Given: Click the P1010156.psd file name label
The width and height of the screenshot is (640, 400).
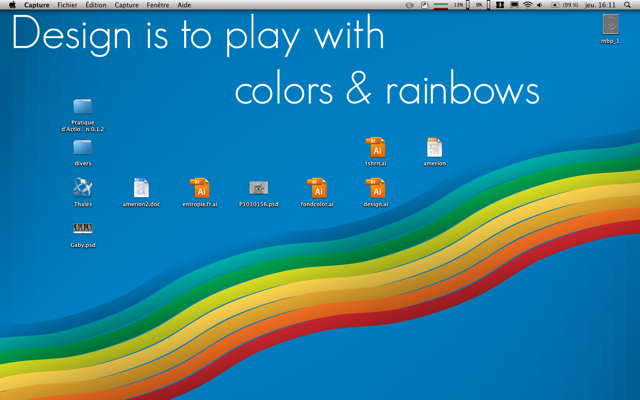Looking at the screenshot, I should [x=259, y=204].
